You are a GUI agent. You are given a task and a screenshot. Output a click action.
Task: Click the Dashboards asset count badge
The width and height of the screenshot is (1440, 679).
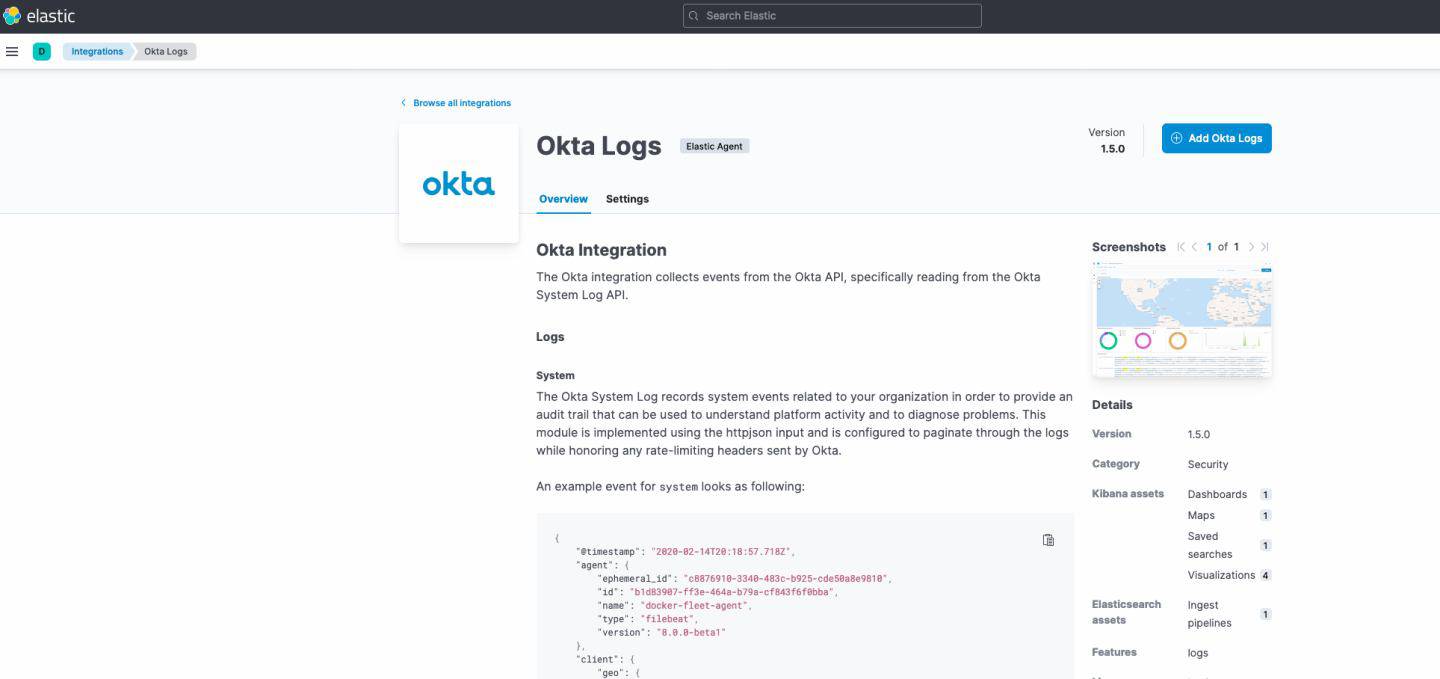pos(1265,494)
